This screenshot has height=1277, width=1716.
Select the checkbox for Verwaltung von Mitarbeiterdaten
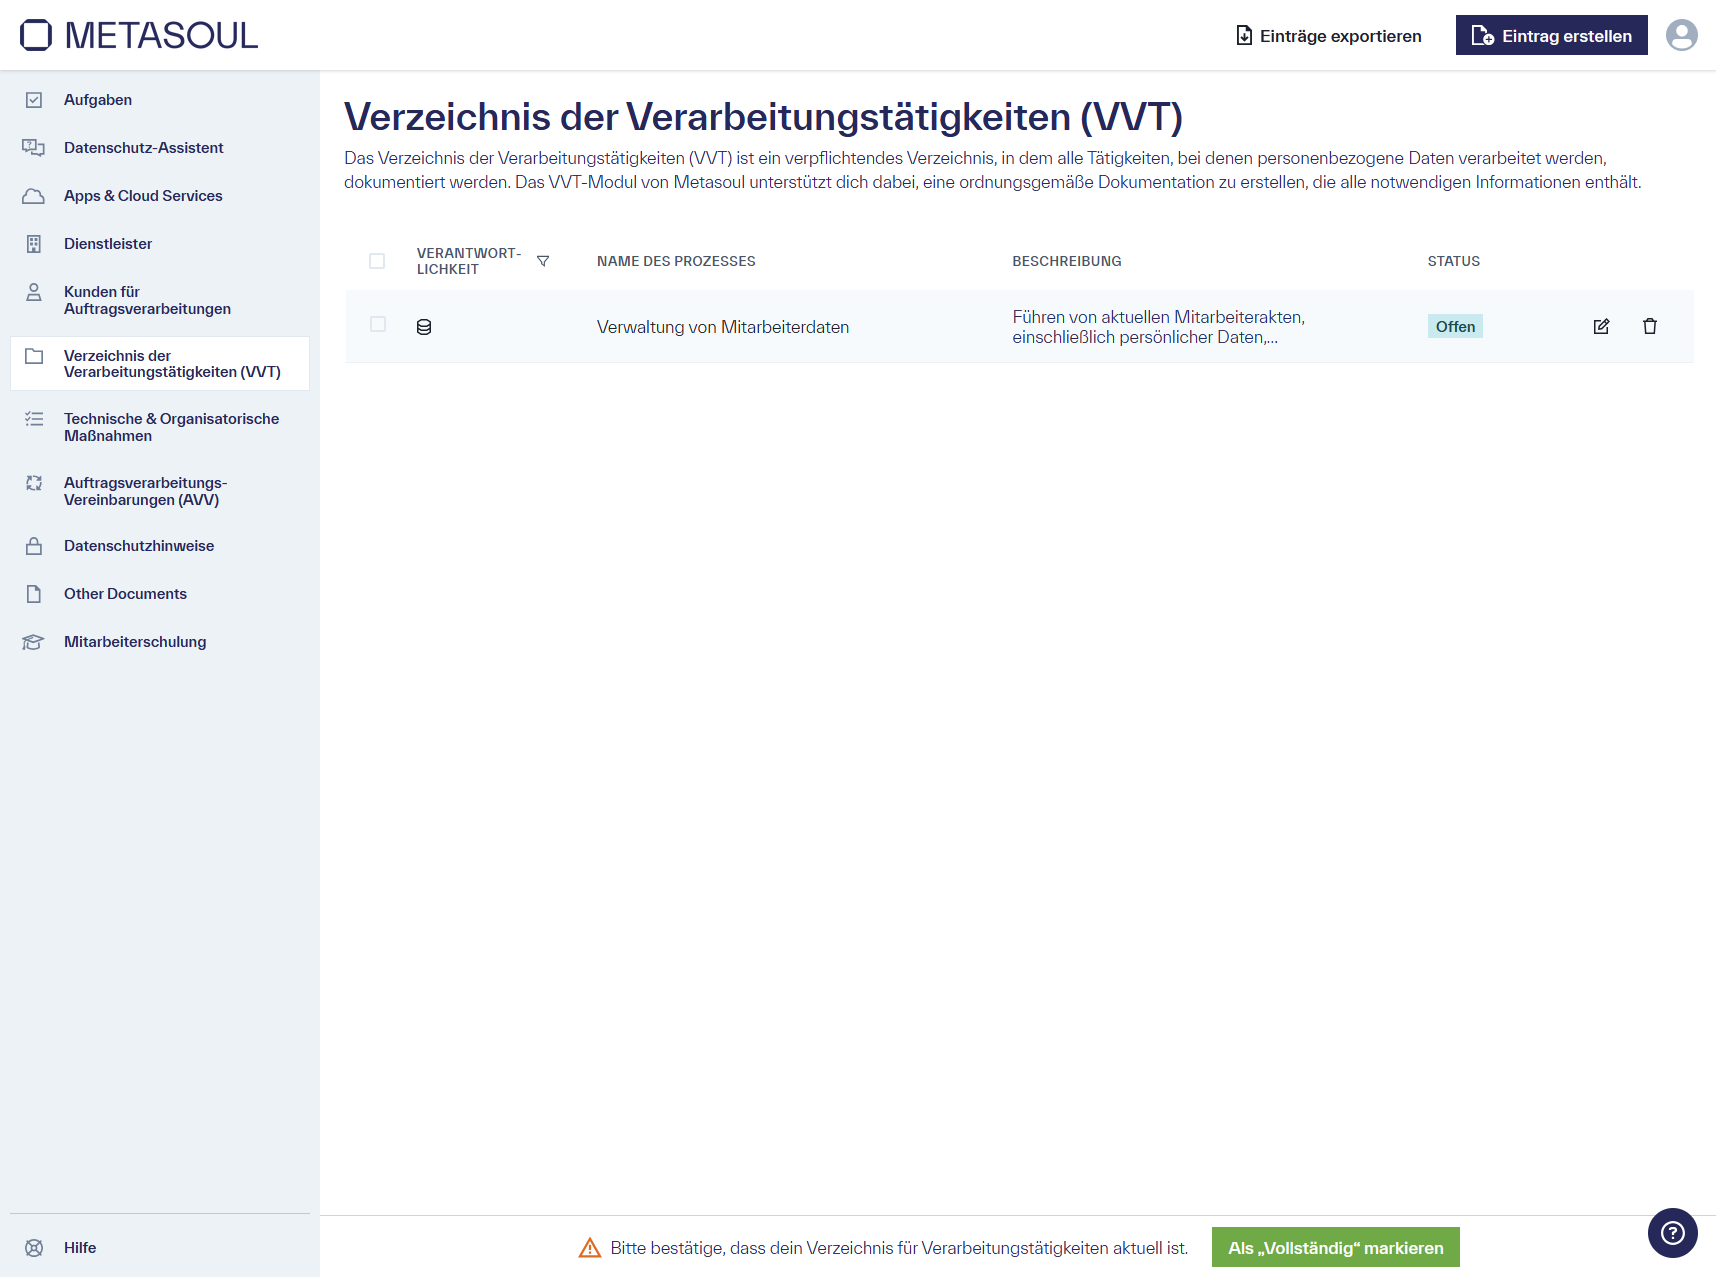pyautogui.click(x=378, y=325)
